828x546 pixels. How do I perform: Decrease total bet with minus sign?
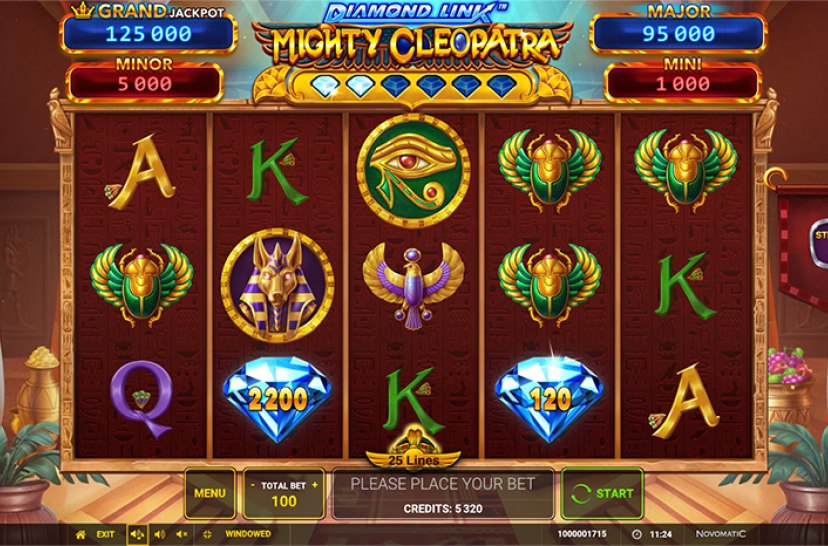253,485
